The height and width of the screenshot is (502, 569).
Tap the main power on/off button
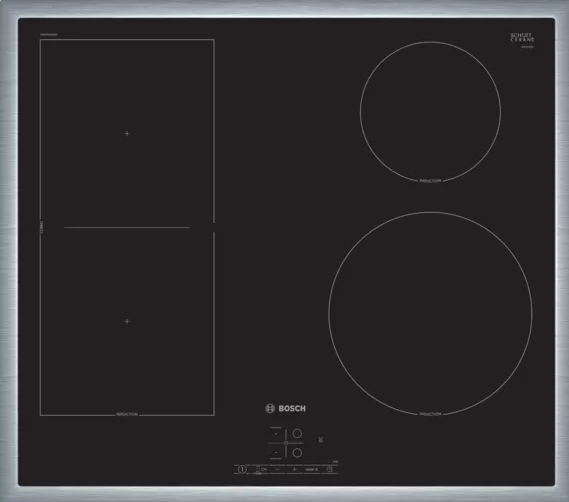(242, 469)
